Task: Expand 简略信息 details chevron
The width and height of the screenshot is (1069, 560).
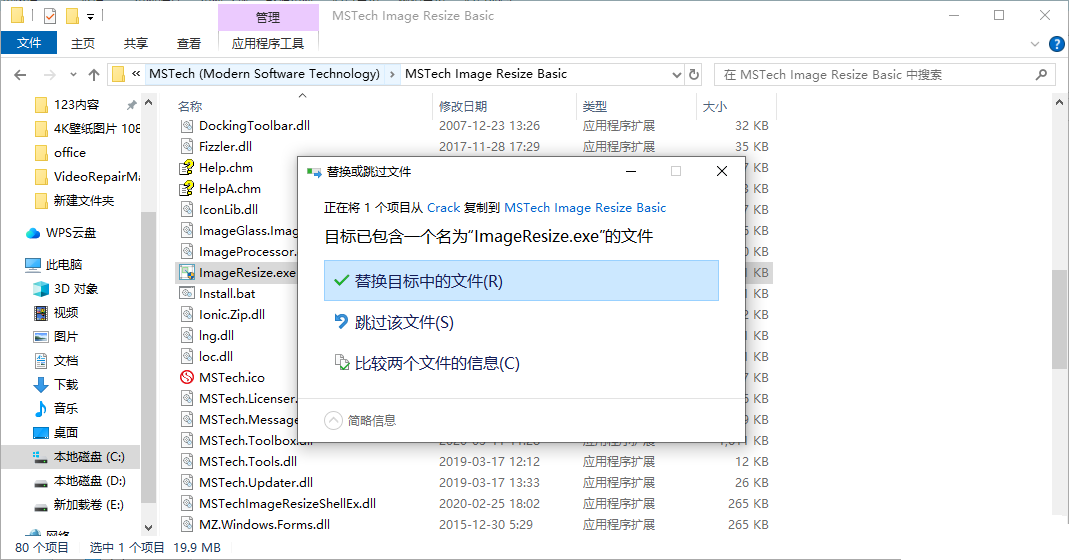Action: click(x=334, y=420)
